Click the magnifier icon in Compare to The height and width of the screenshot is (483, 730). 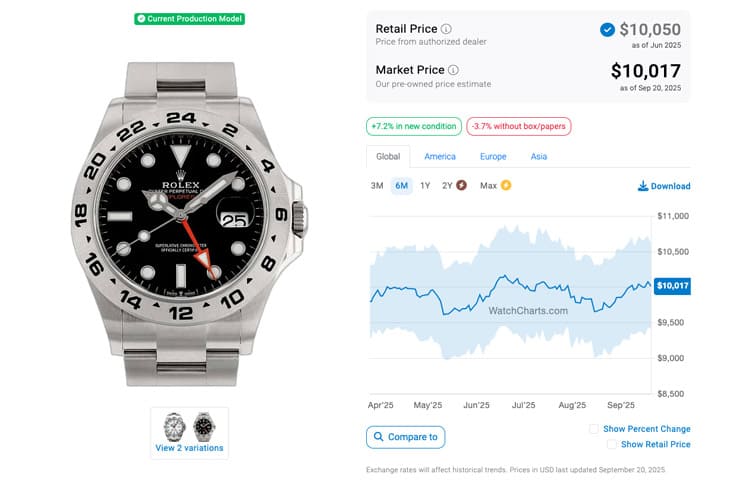click(378, 437)
